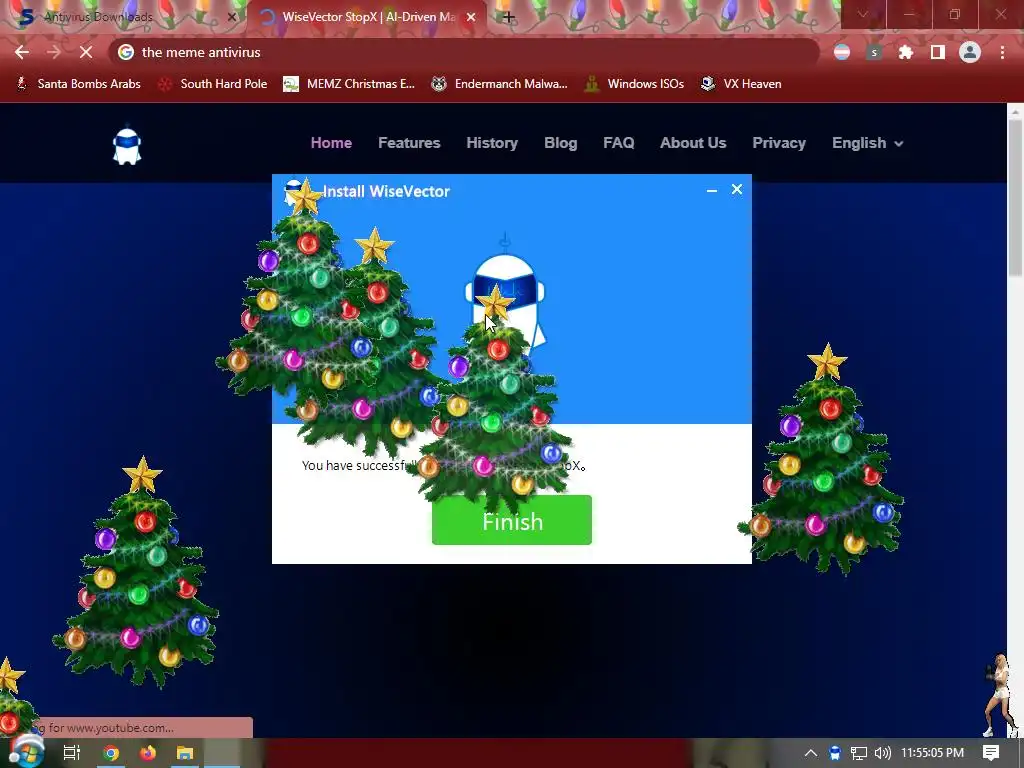Screen dimensions: 1024x768
Task: Go back to the previous page
Action: [22, 52]
